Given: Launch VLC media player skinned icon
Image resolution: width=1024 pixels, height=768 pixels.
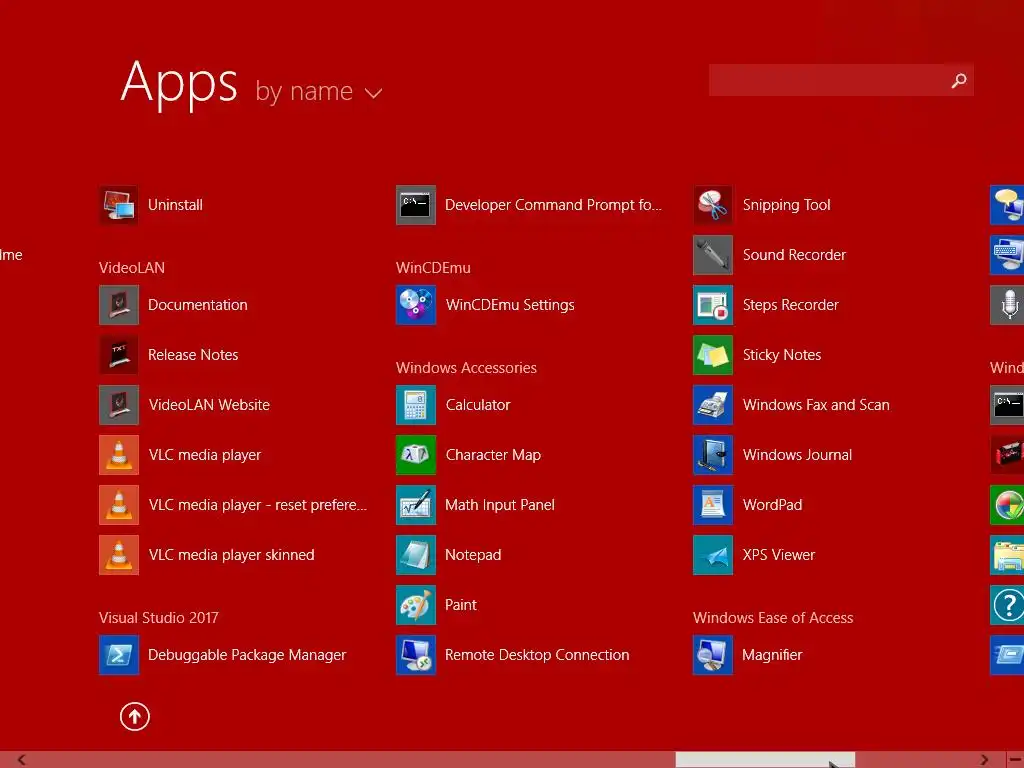Looking at the screenshot, I should tap(118, 555).
